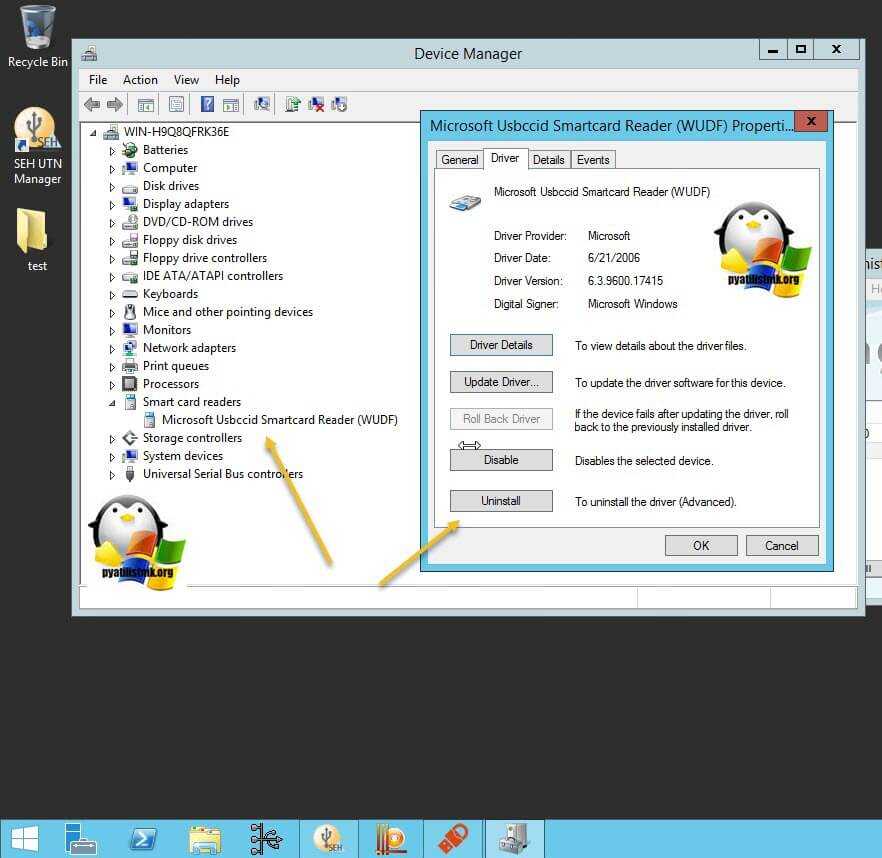Select Microsoft Usbccid Smartcard Reader tree item
882x858 pixels.
coord(279,420)
